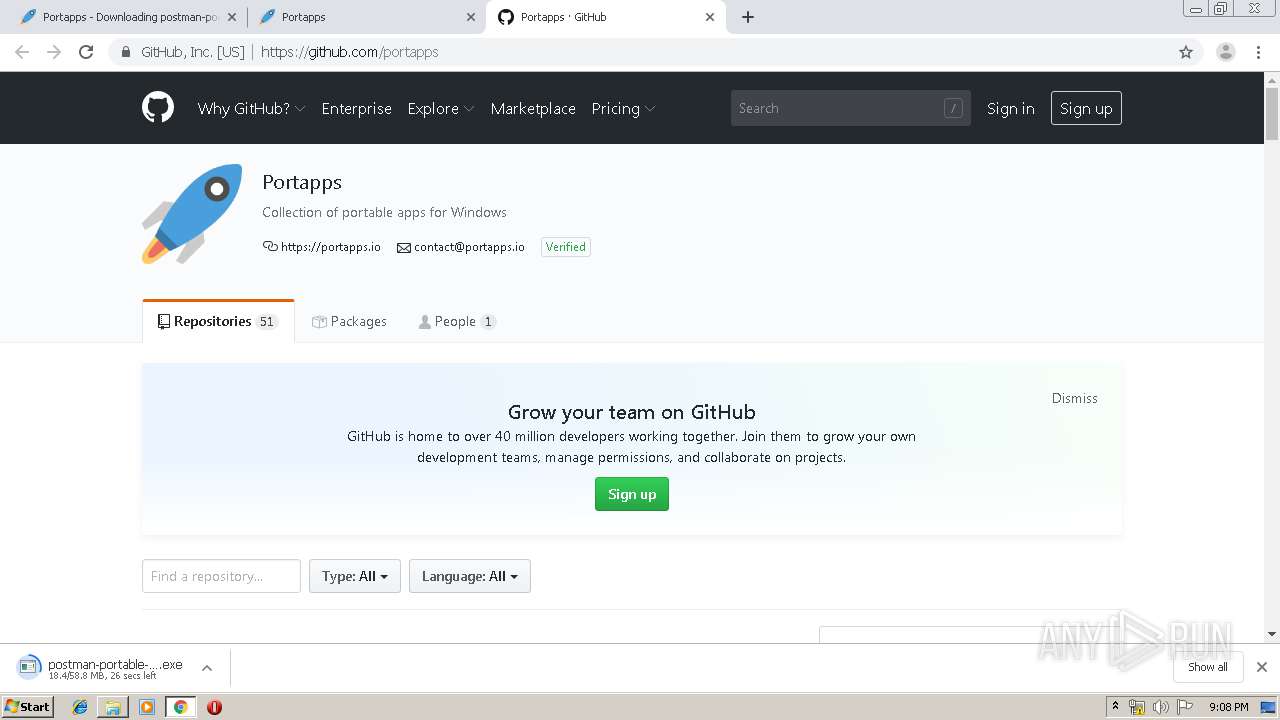Screen dimensions: 1280x720
Task: Bookmark this page with the star icon
Action: pos(1186,52)
